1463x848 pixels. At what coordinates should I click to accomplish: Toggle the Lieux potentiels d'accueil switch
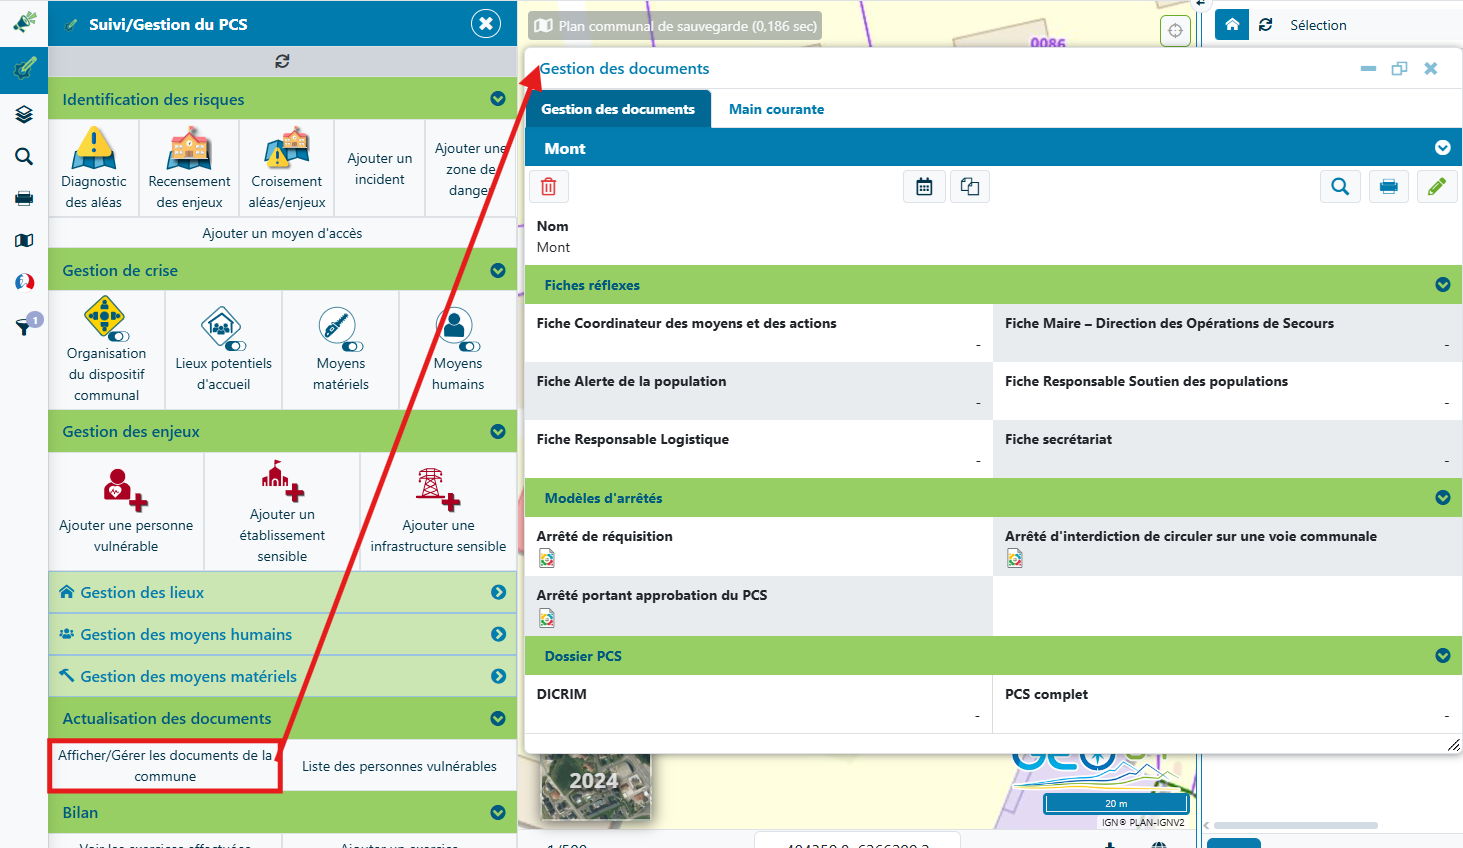pos(236,347)
